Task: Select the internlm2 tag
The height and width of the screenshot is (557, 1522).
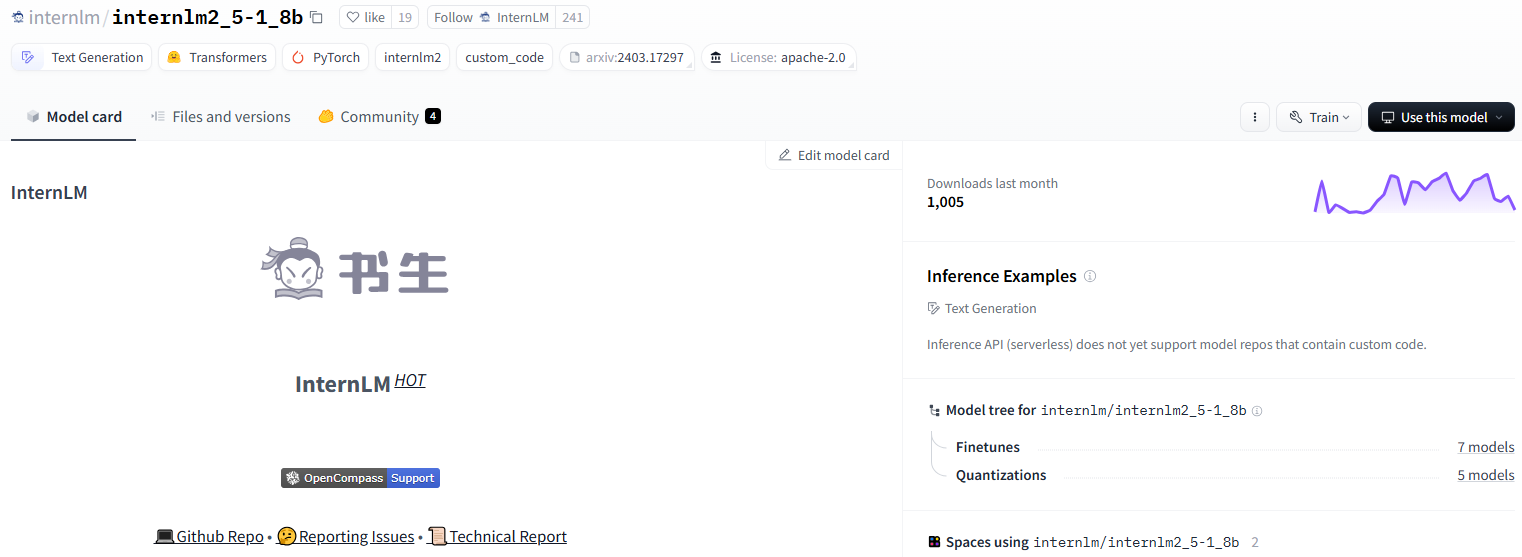Action: coord(412,57)
